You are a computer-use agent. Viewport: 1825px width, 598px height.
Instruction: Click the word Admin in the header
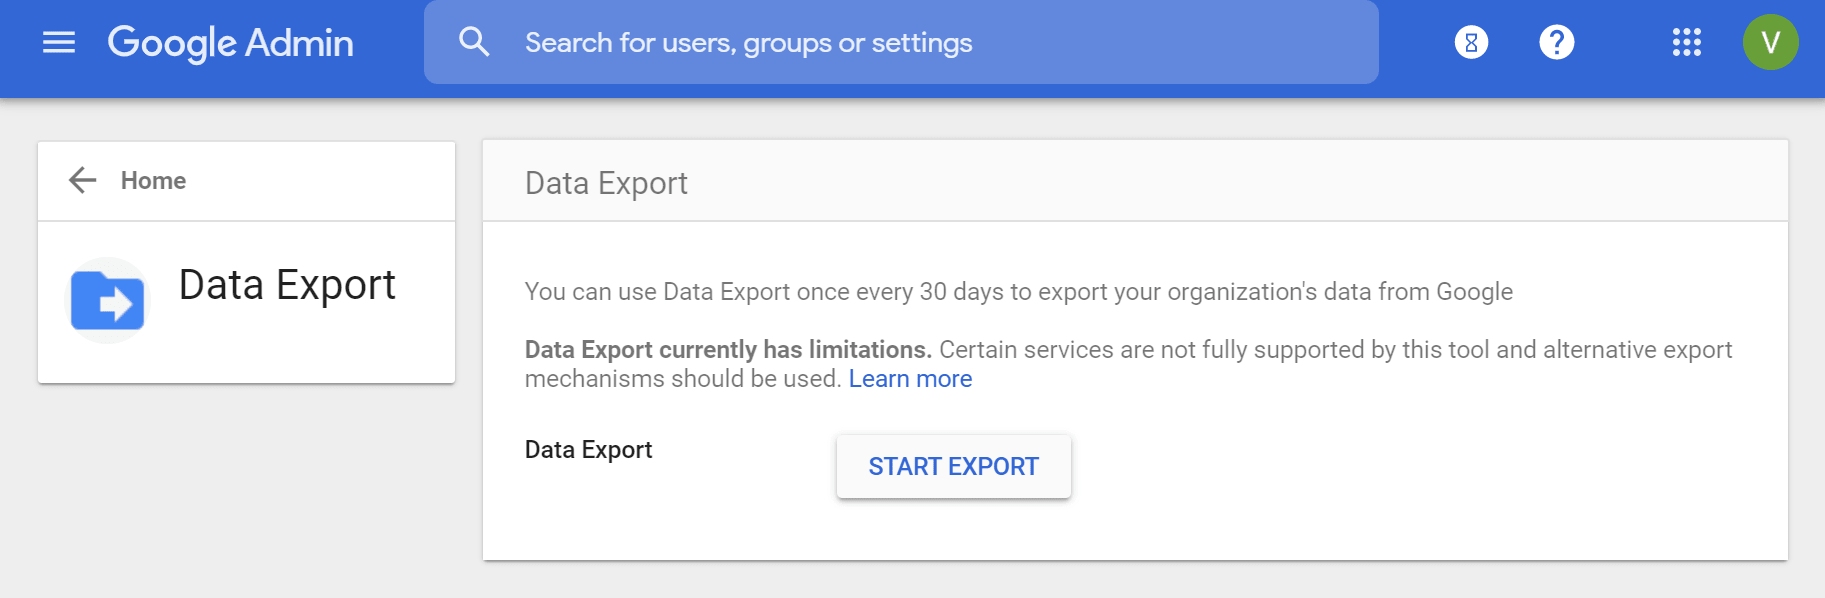click(x=299, y=43)
